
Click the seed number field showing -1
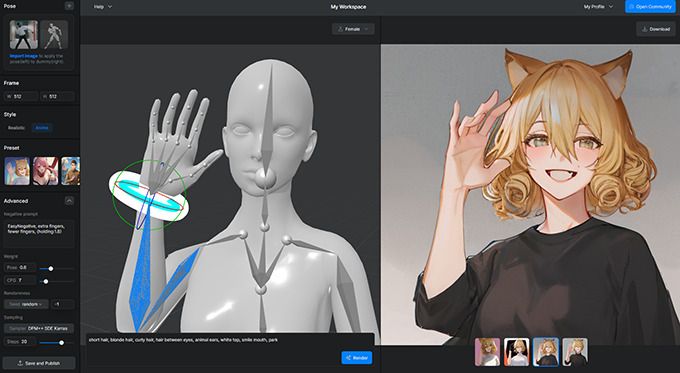click(x=63, y=304)
